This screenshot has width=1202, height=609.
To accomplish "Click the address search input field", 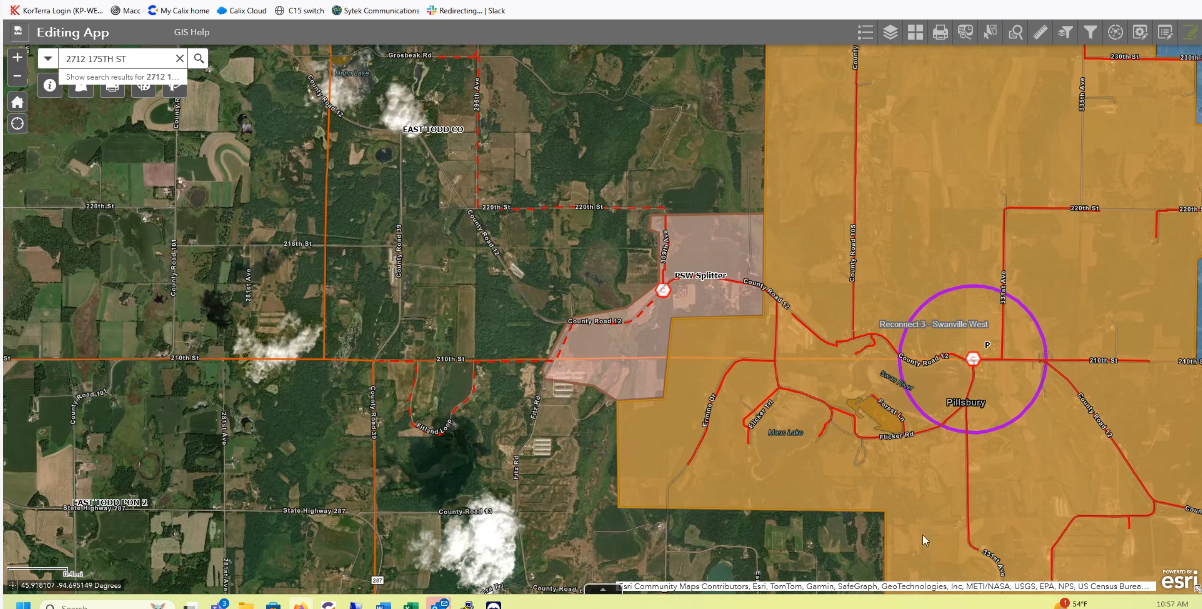I will (x=115, y=59).
